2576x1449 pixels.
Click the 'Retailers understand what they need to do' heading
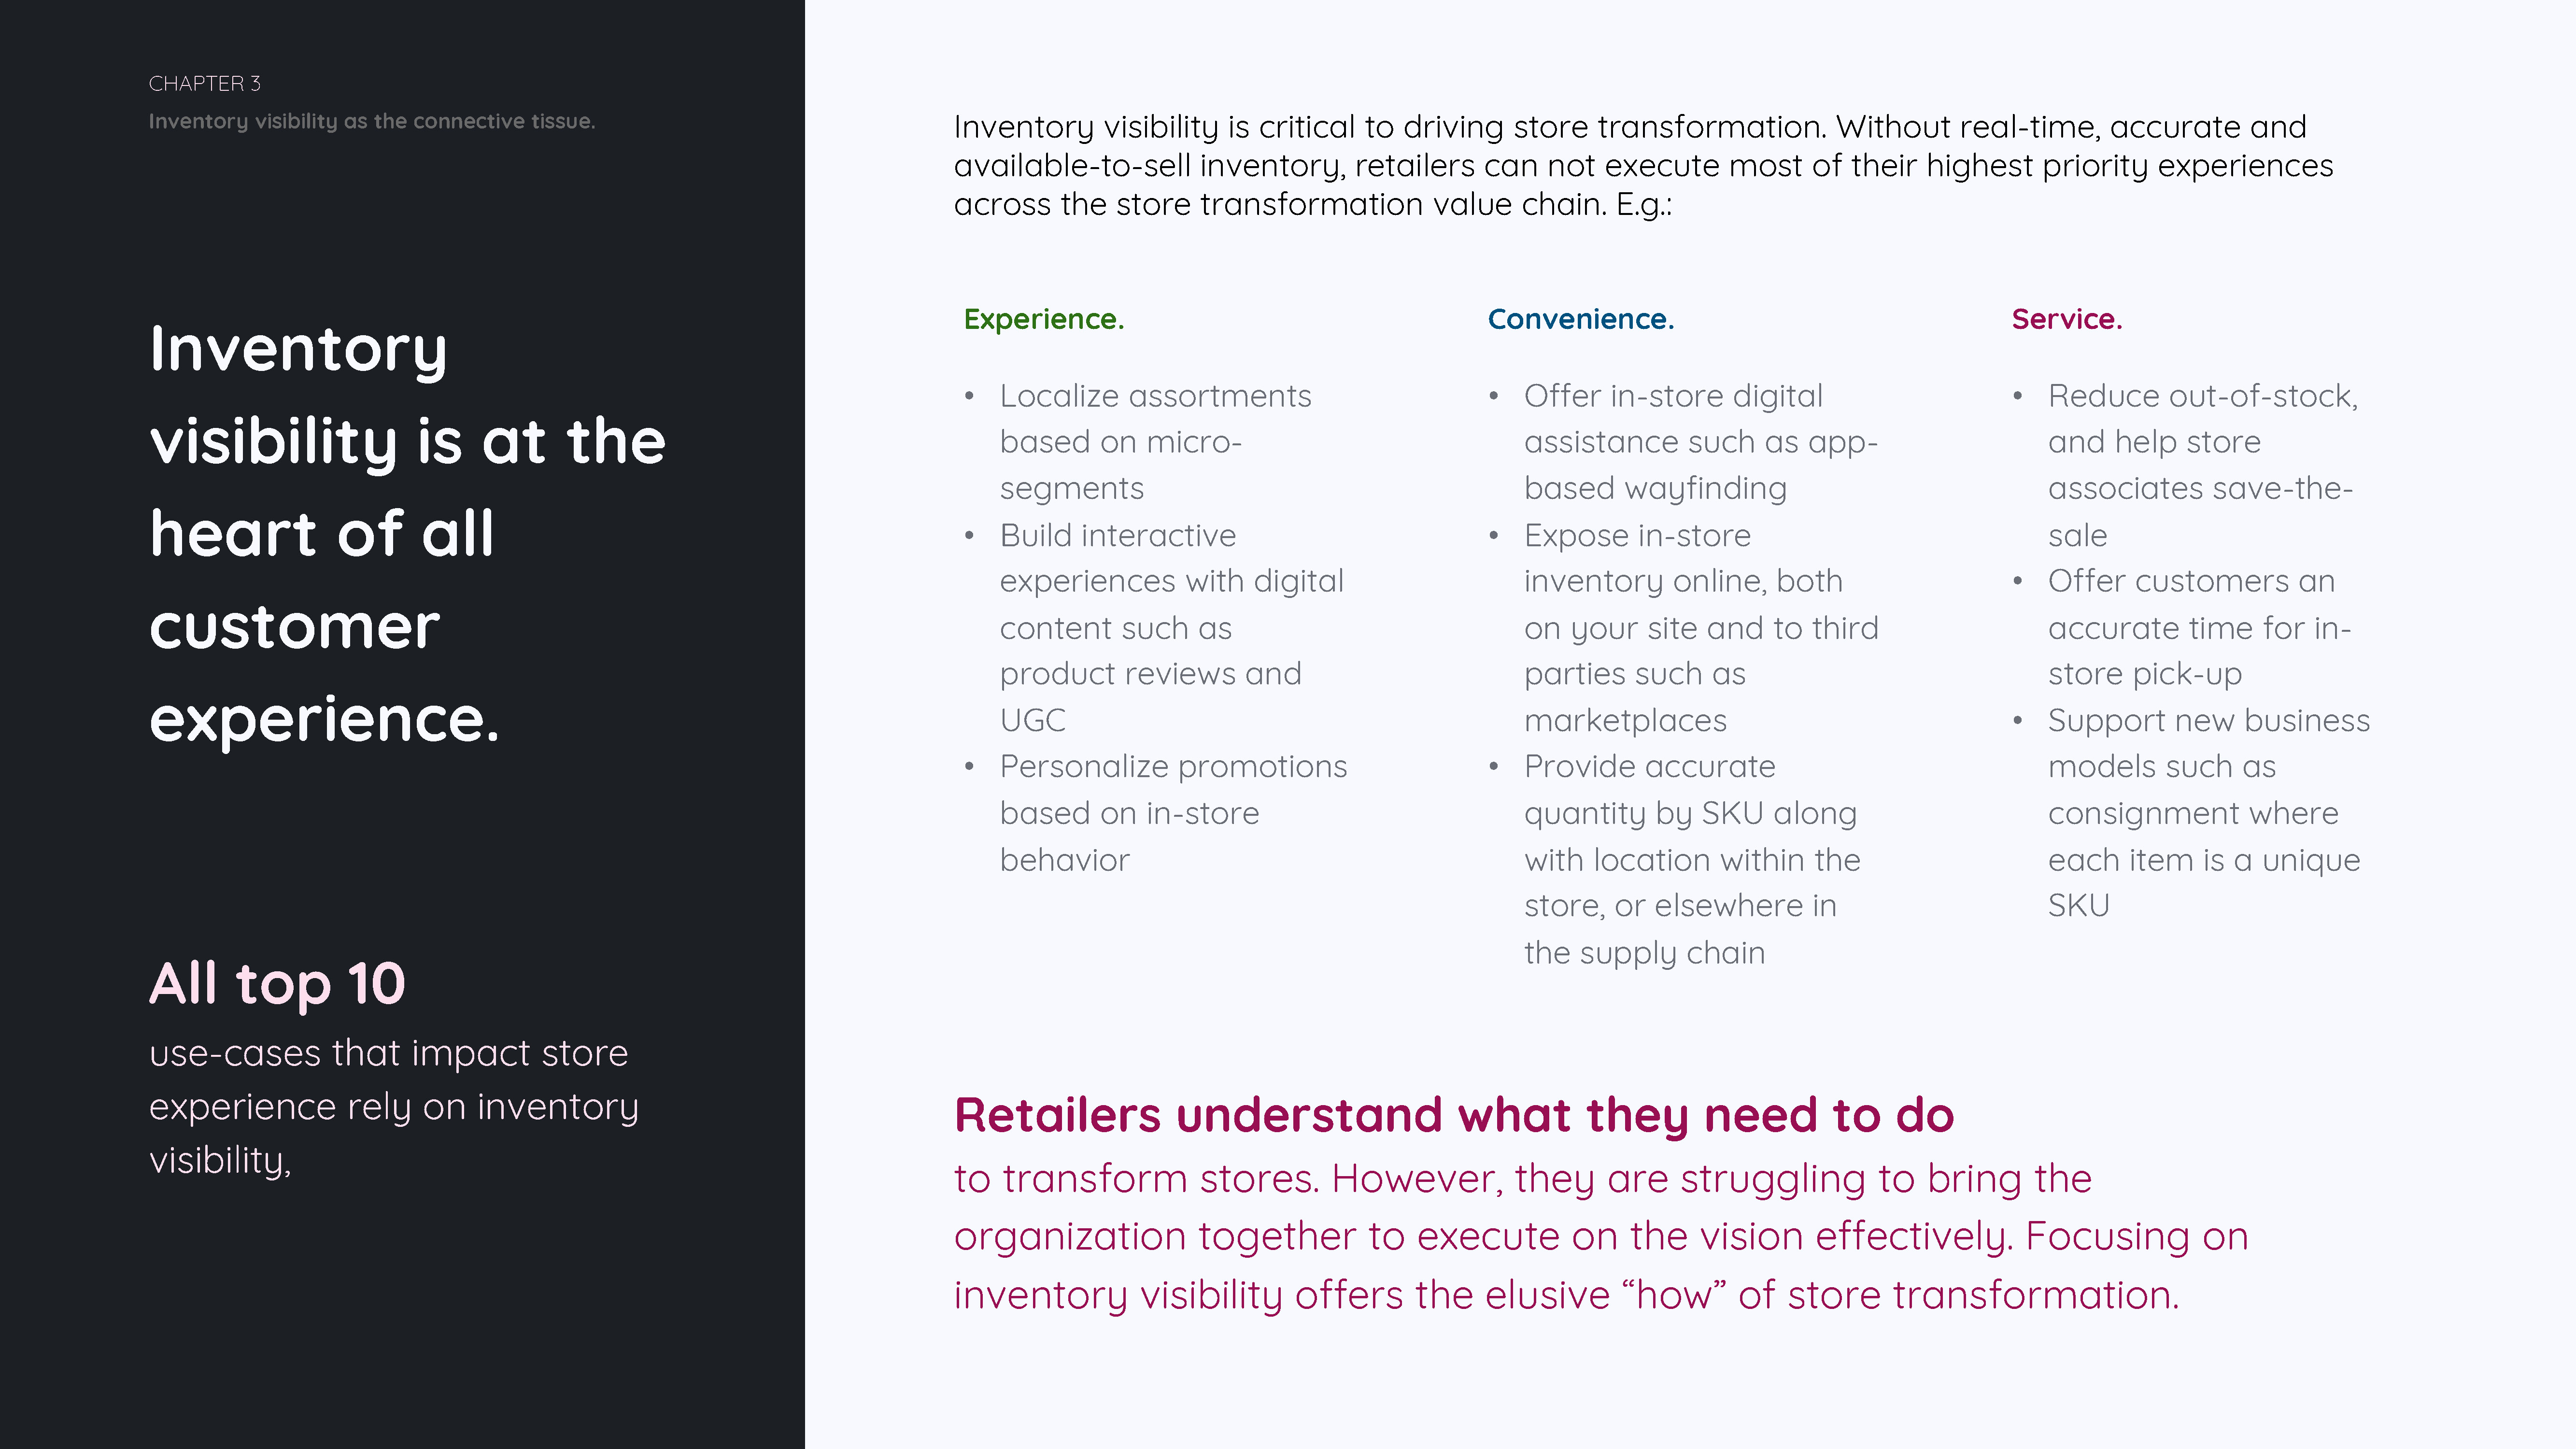point(1454,1115)
